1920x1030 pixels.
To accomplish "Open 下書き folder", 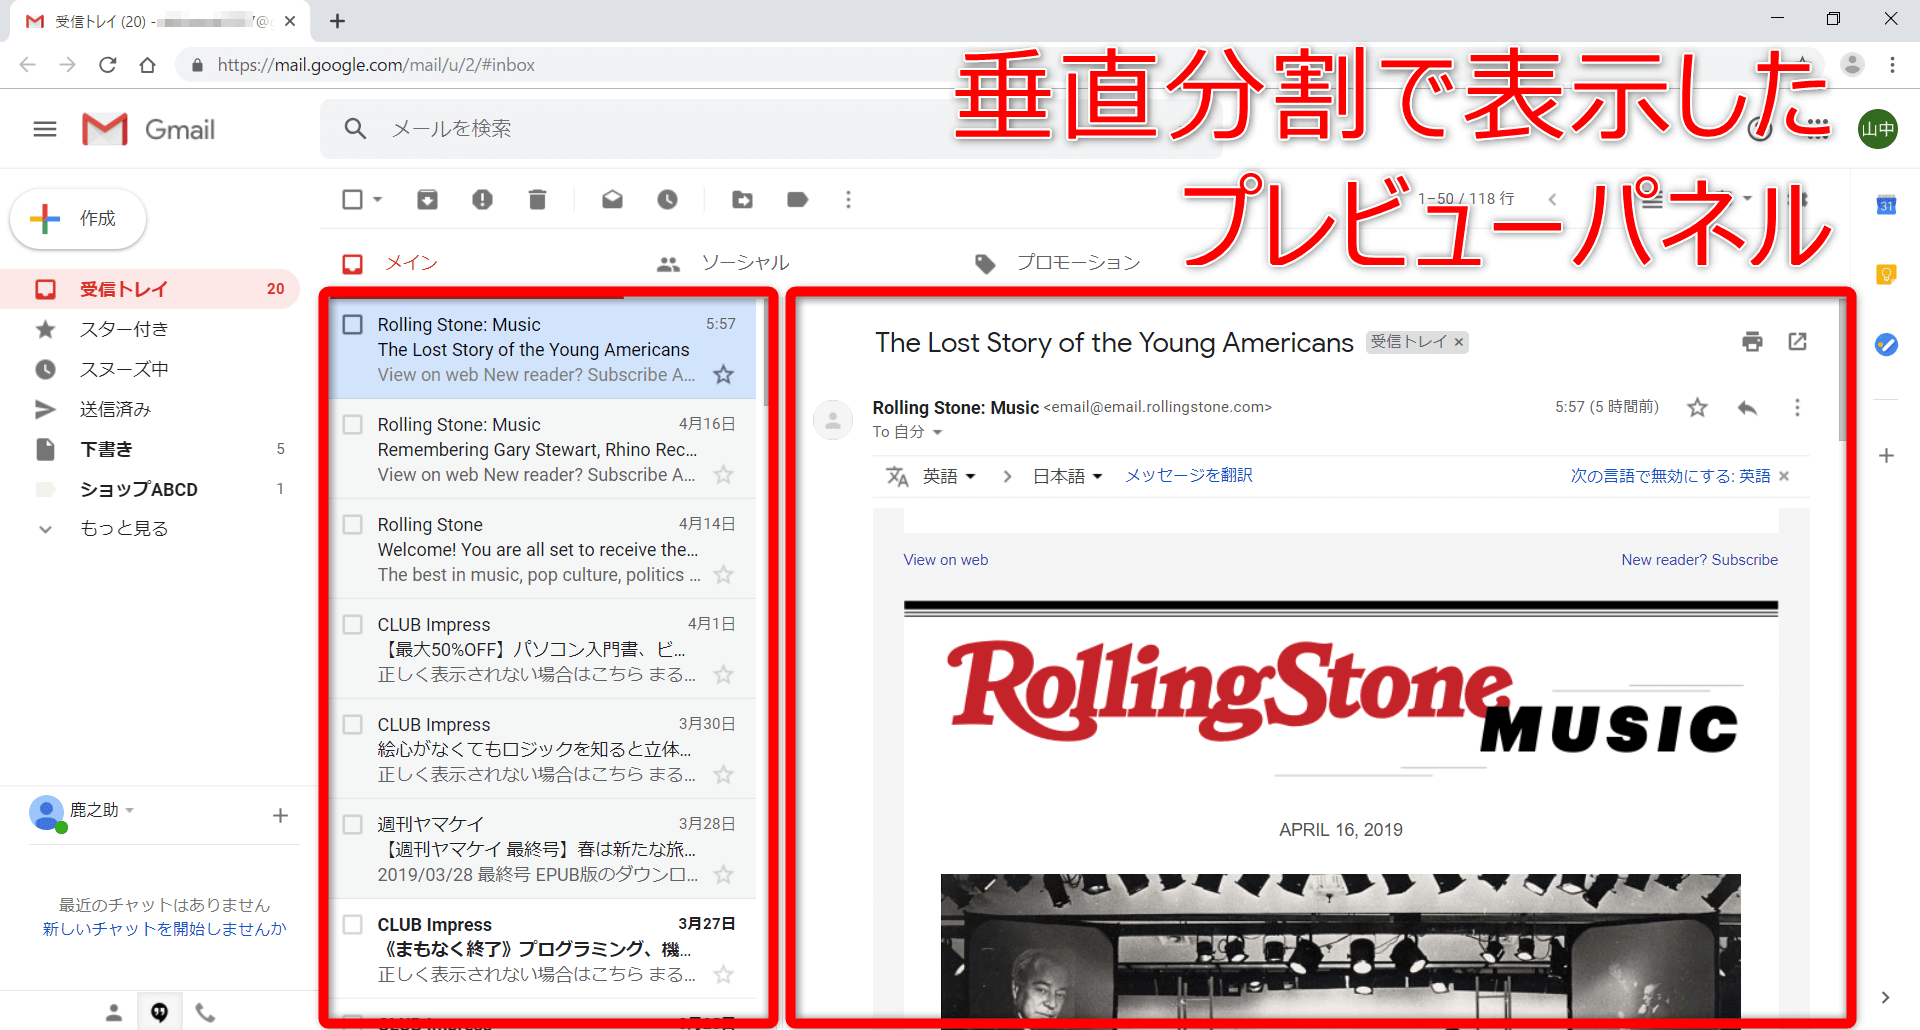I will [150, 449].
